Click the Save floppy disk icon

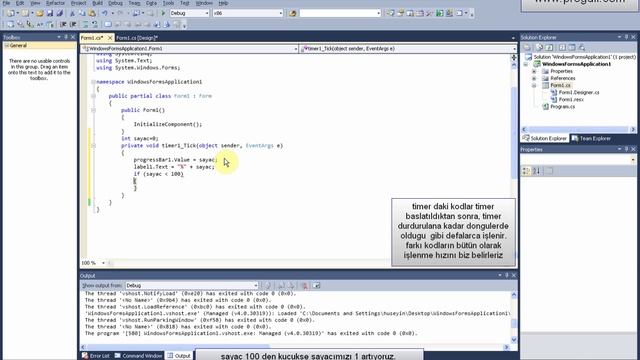pyautogui.click(x=50, y=13)
